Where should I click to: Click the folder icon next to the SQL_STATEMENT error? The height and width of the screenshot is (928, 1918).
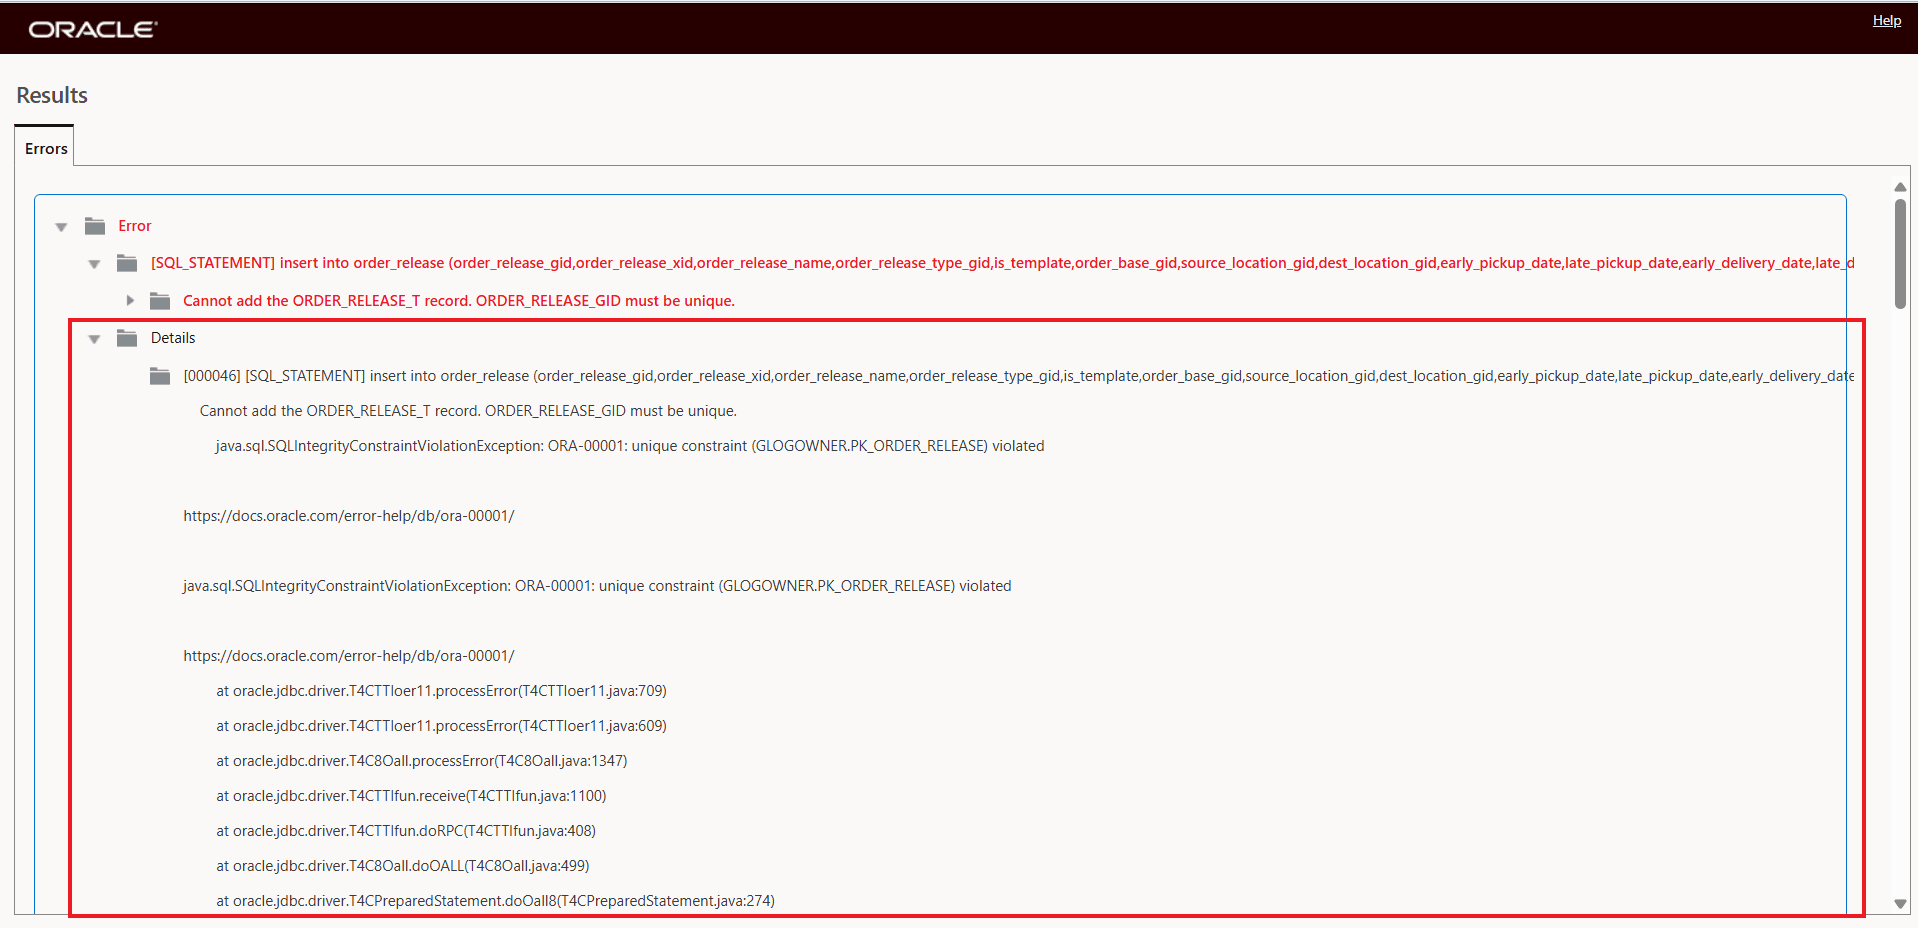(x=127, y=263)
